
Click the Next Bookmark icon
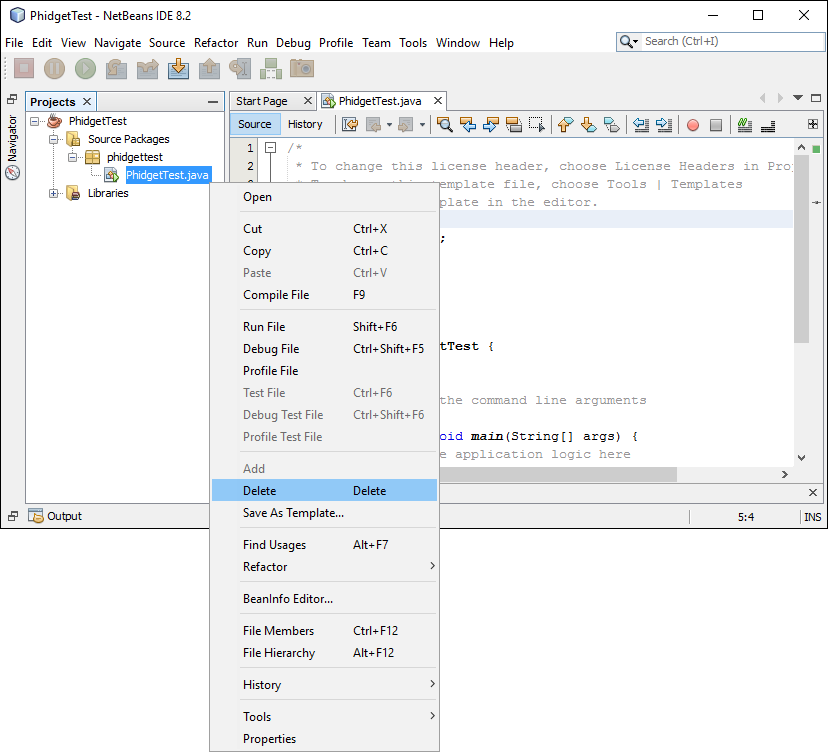pos(588,125)
